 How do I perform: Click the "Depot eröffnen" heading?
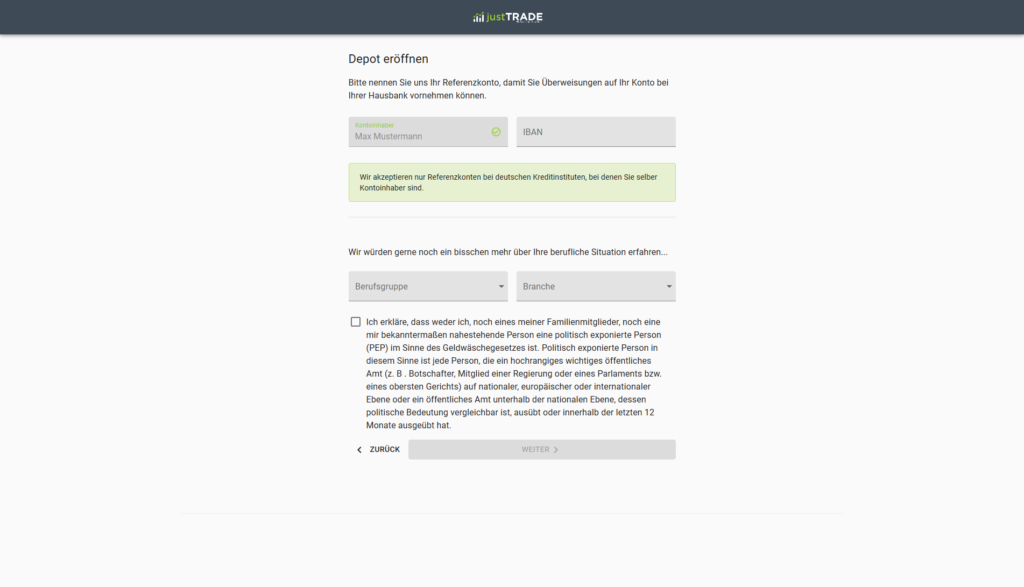click(x=388, y=59)
